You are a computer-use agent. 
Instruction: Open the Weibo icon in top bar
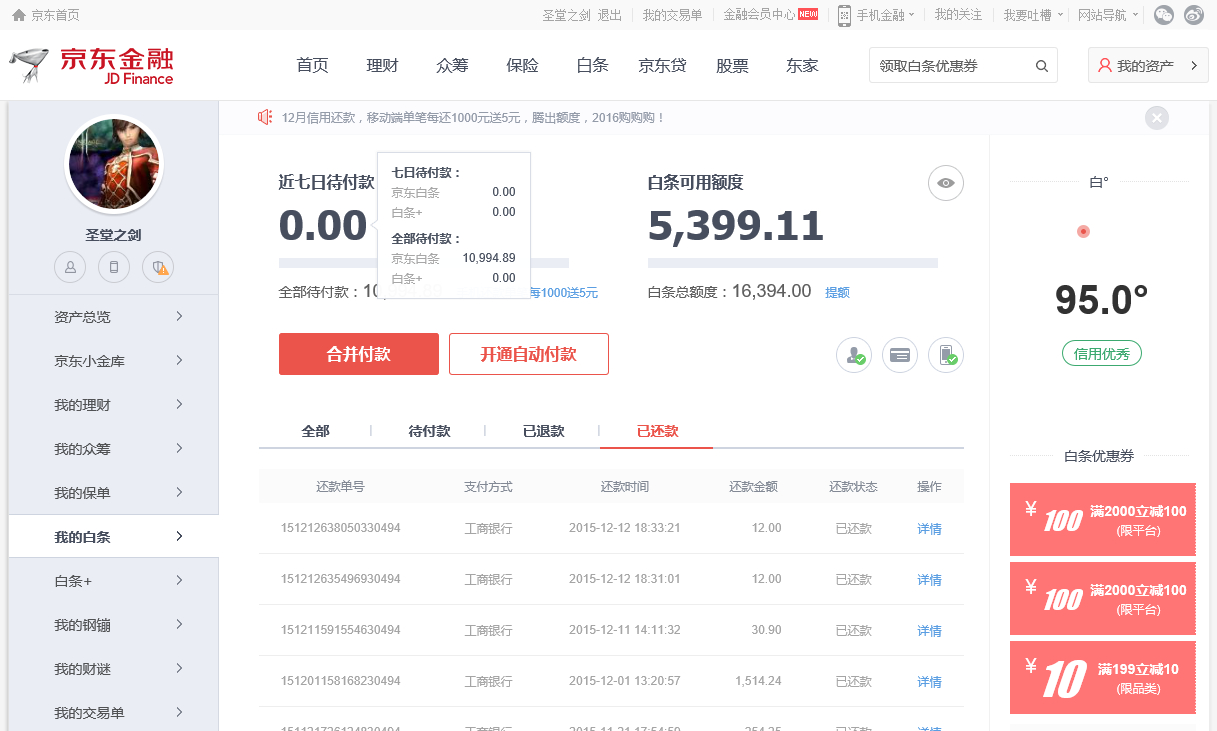[1194, 15]
